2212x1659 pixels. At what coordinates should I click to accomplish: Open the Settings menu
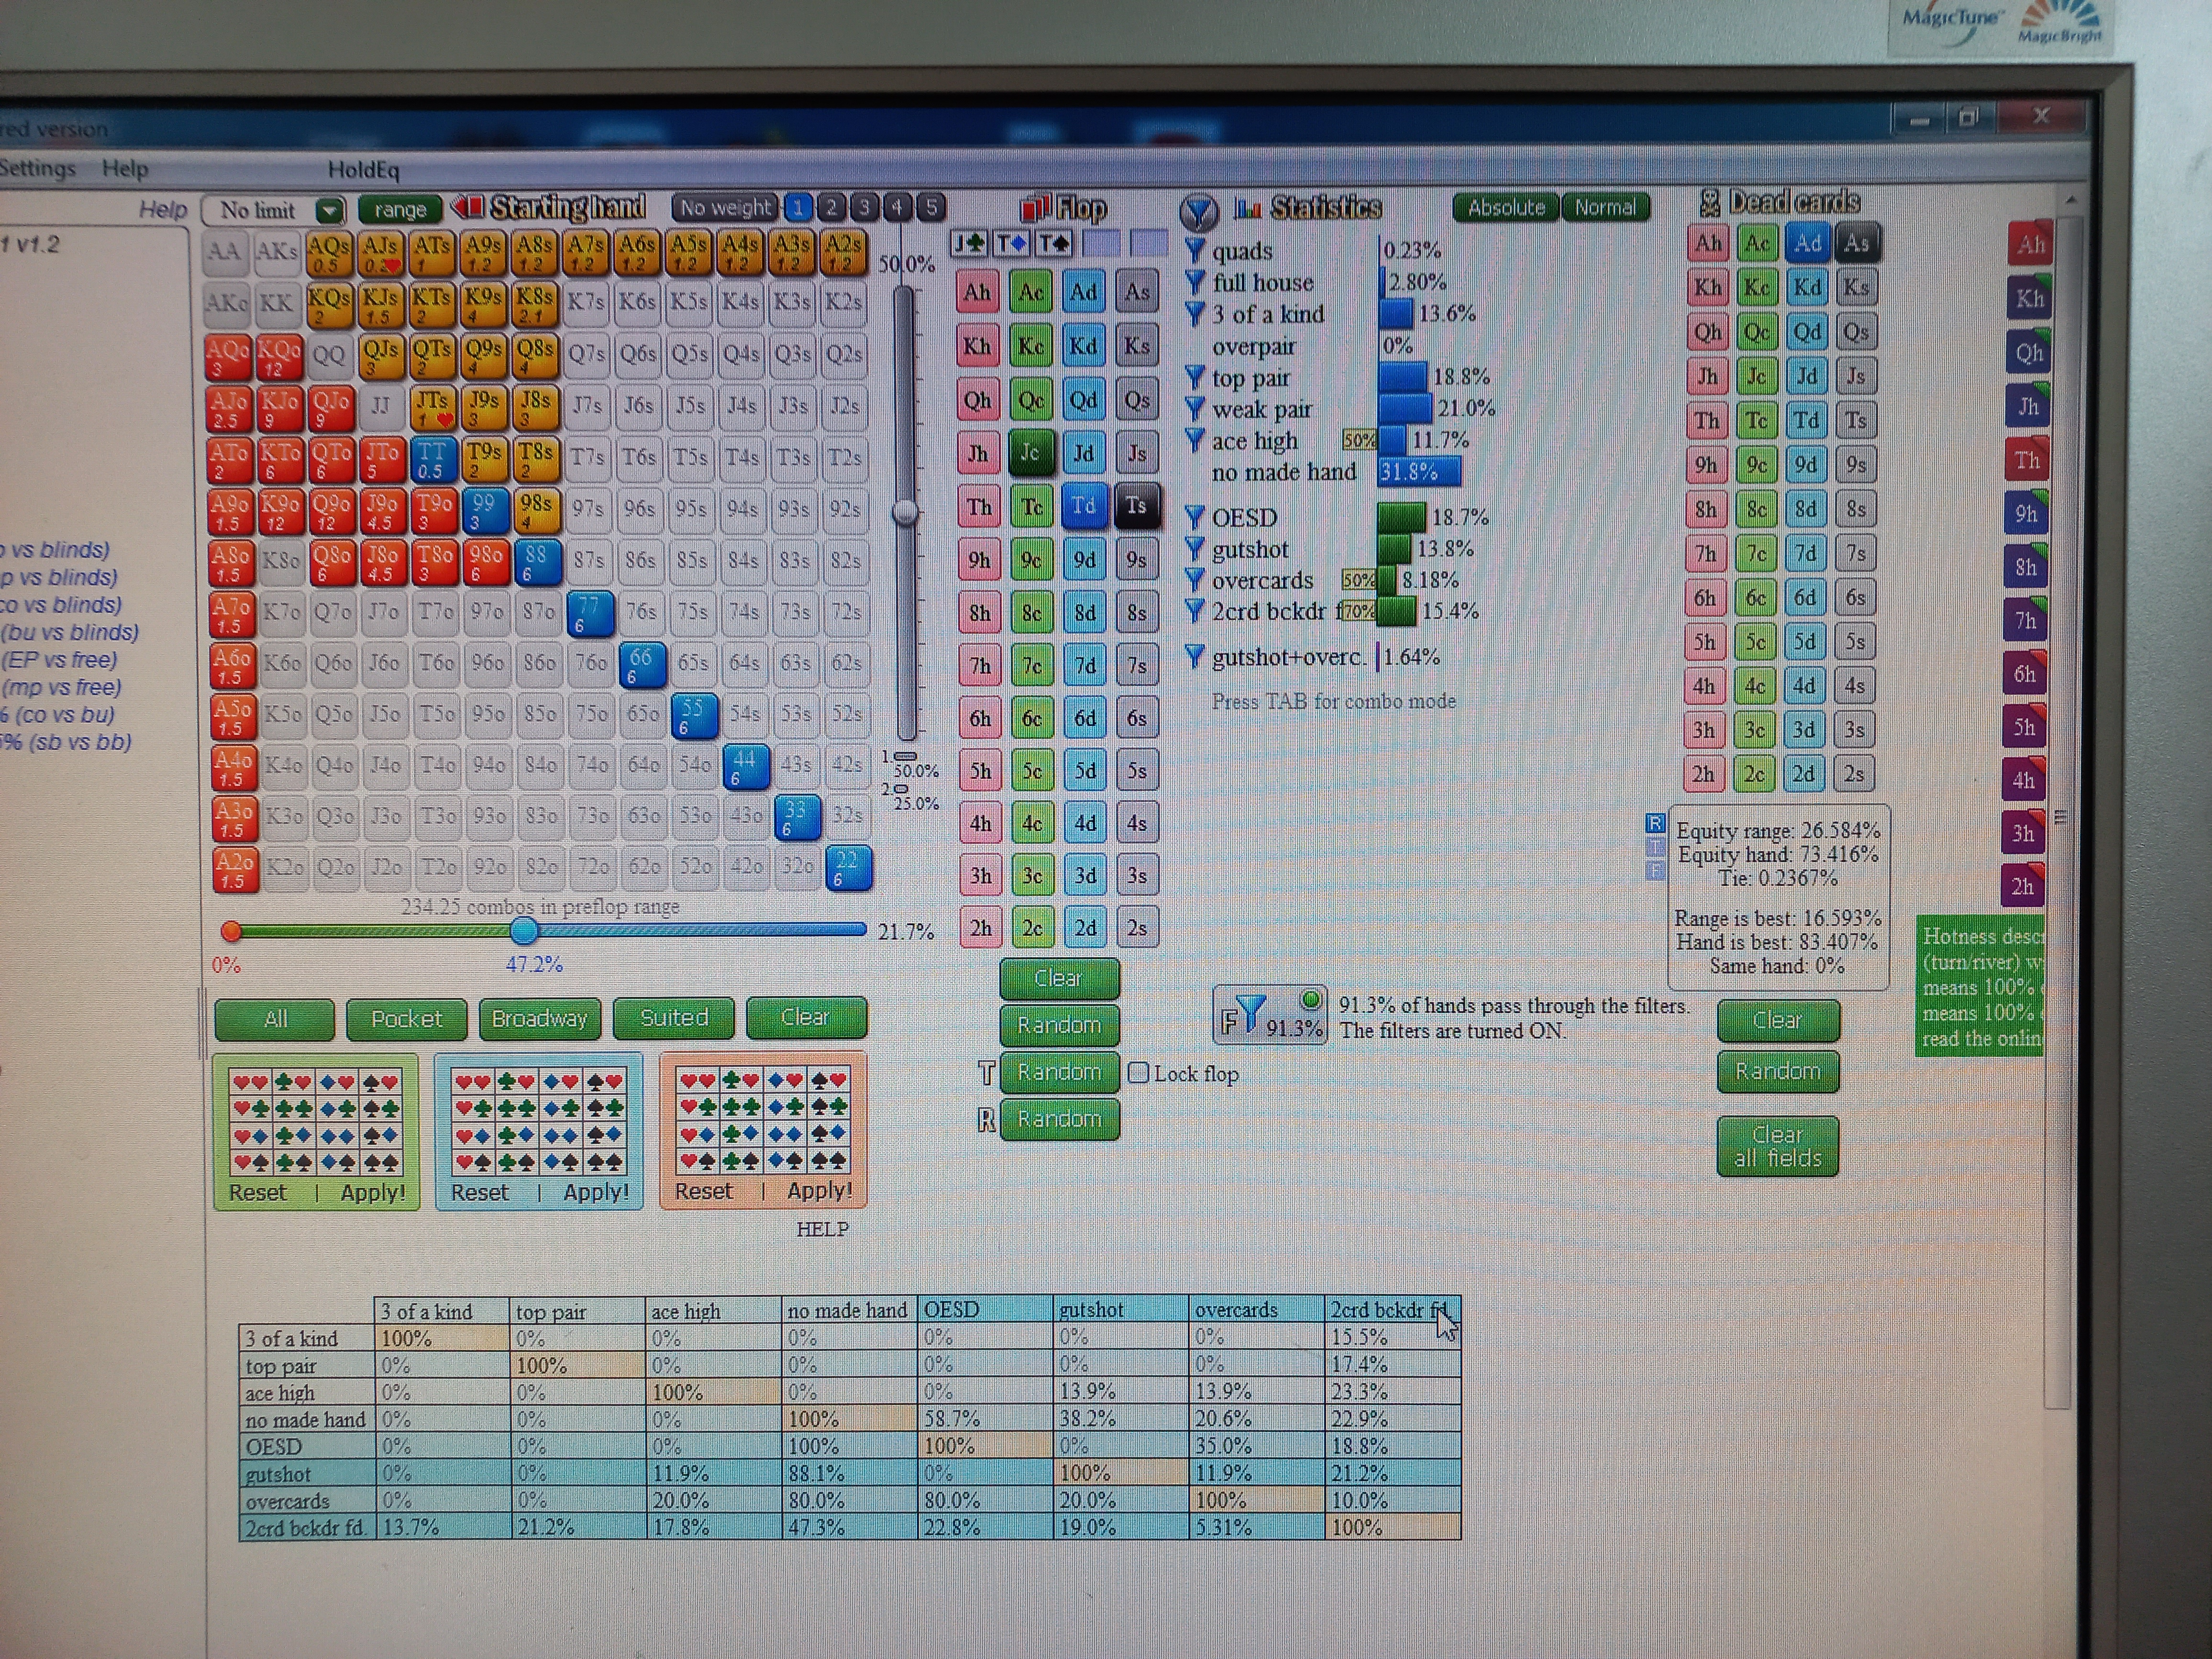pyautogui.click(x=37, y=168)
